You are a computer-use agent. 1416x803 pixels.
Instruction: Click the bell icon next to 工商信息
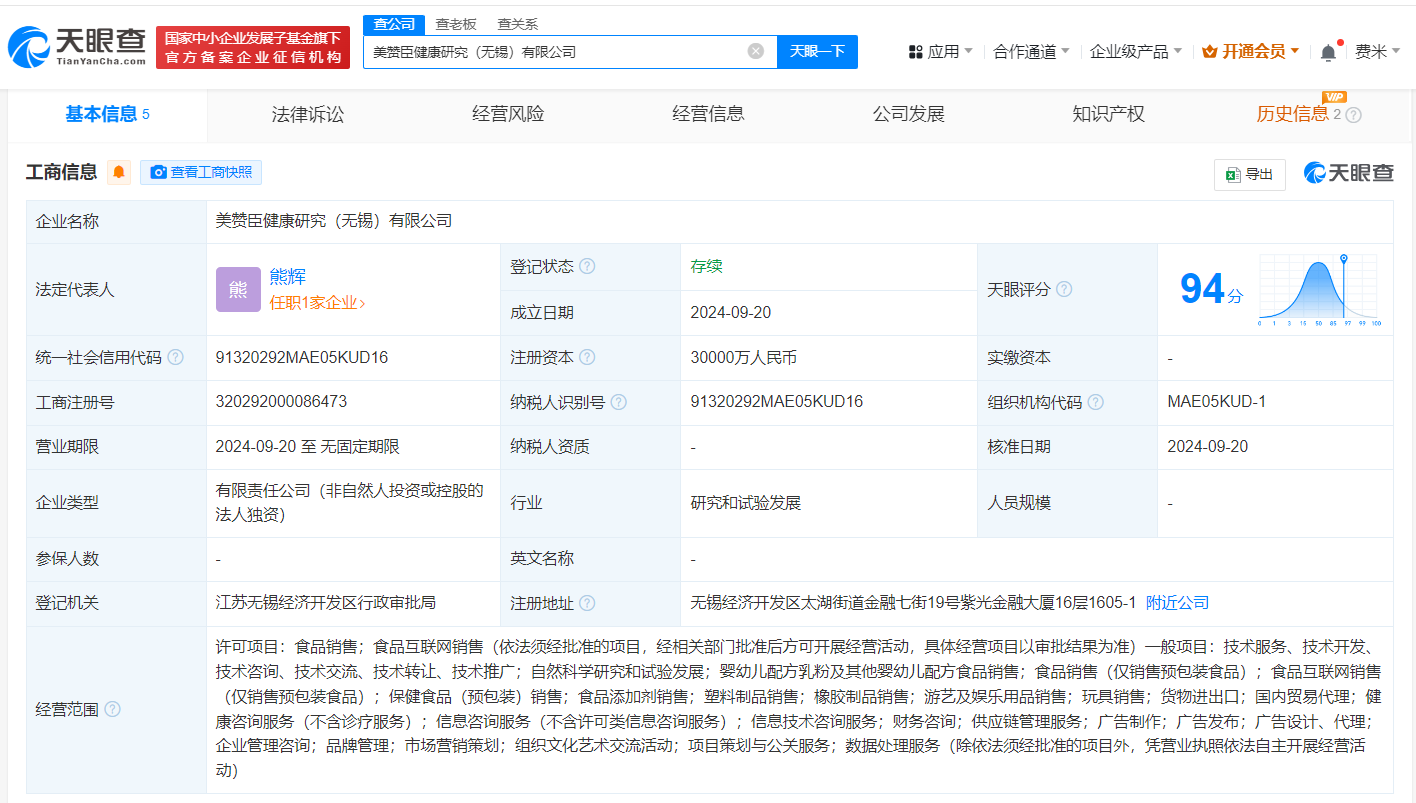click(119, 172)
